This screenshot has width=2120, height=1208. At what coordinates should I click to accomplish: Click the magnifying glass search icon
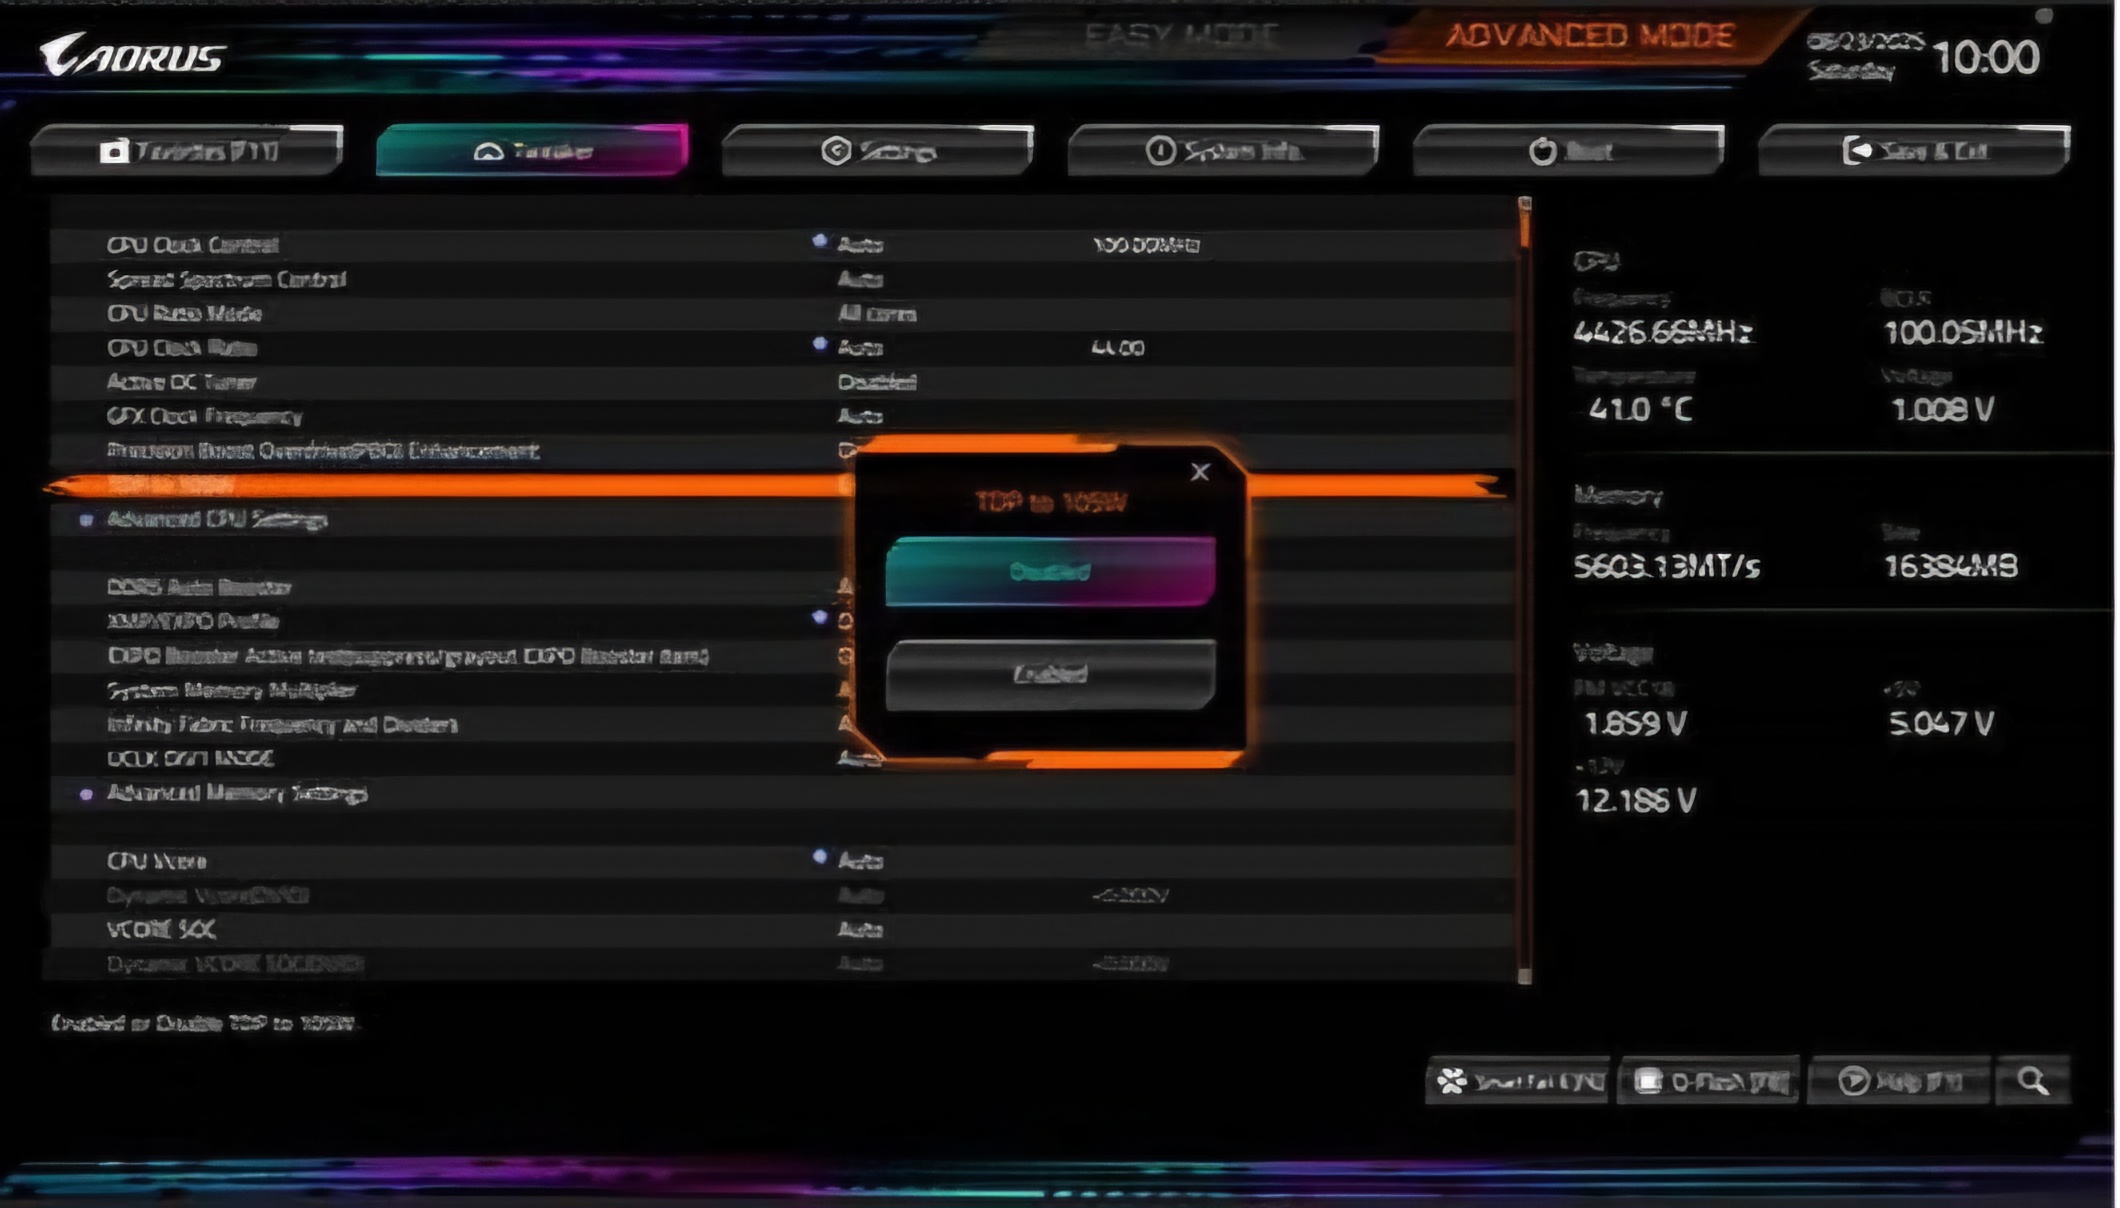2032,1081
